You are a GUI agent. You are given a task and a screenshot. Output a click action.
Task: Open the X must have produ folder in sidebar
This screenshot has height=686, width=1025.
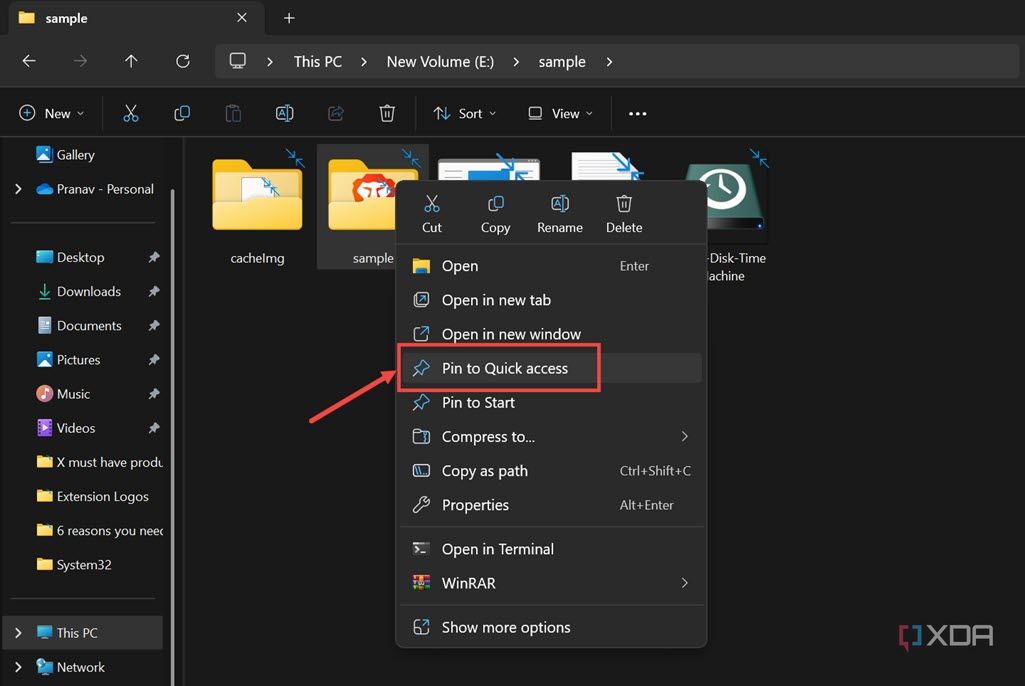(x=99, y=462)
